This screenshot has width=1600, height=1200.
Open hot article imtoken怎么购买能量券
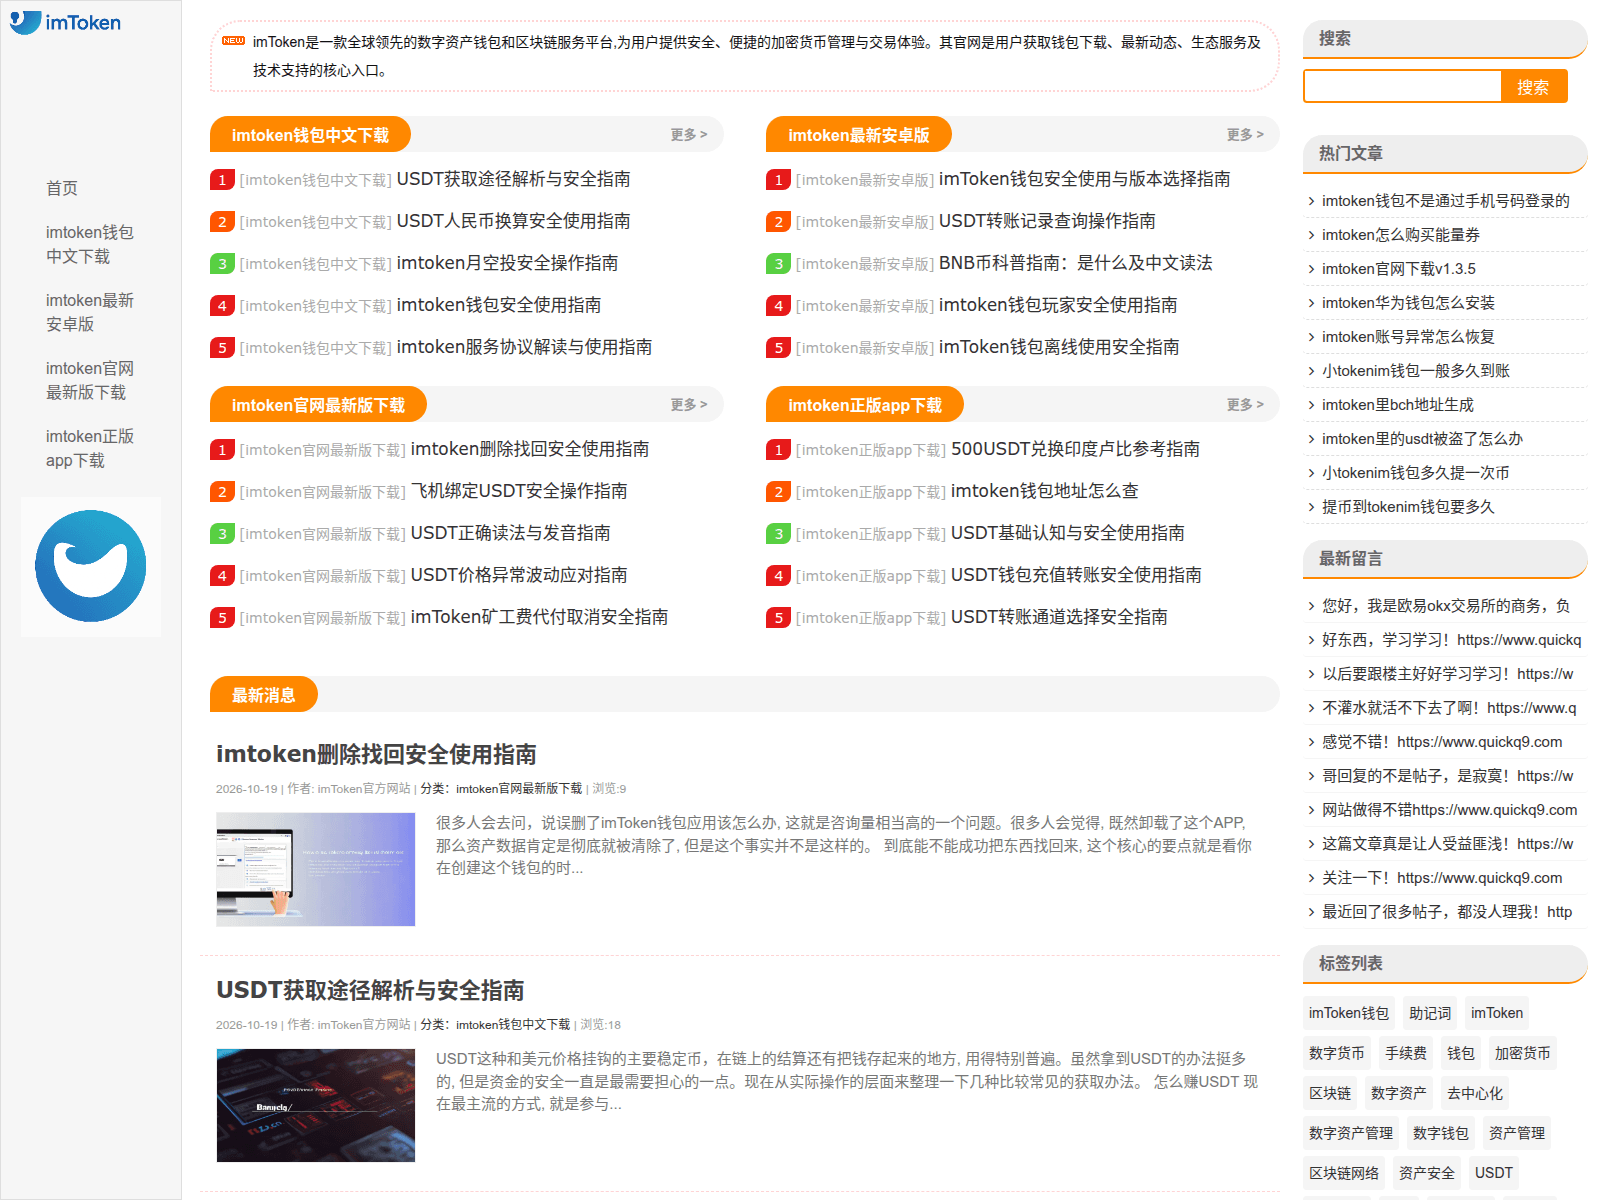click(1401, 235)
